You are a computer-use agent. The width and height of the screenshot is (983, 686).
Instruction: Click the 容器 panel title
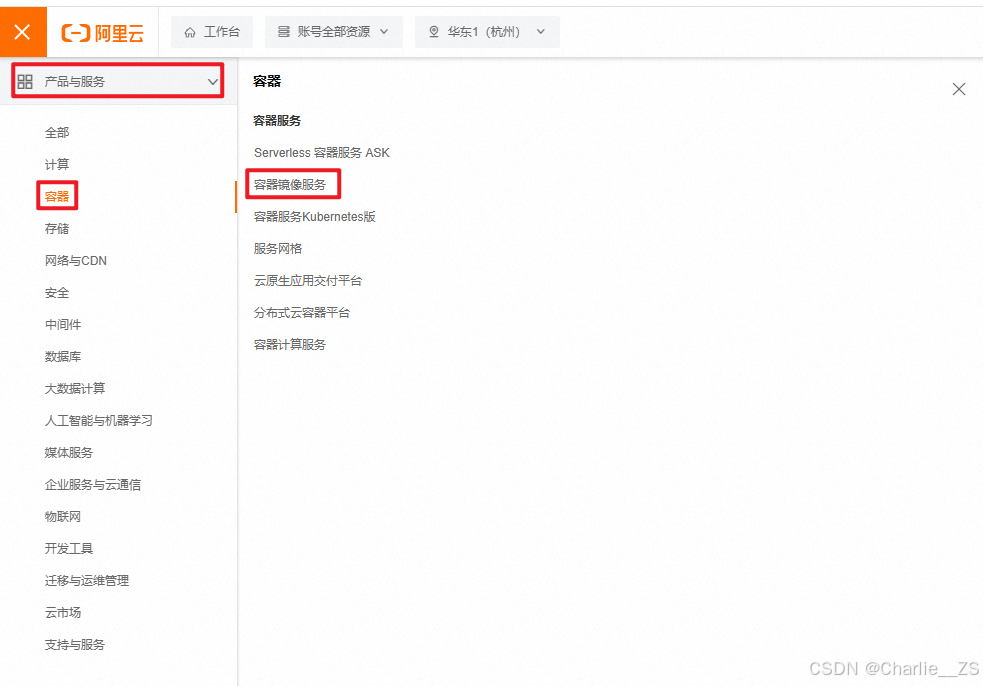[x=267, y=81]
